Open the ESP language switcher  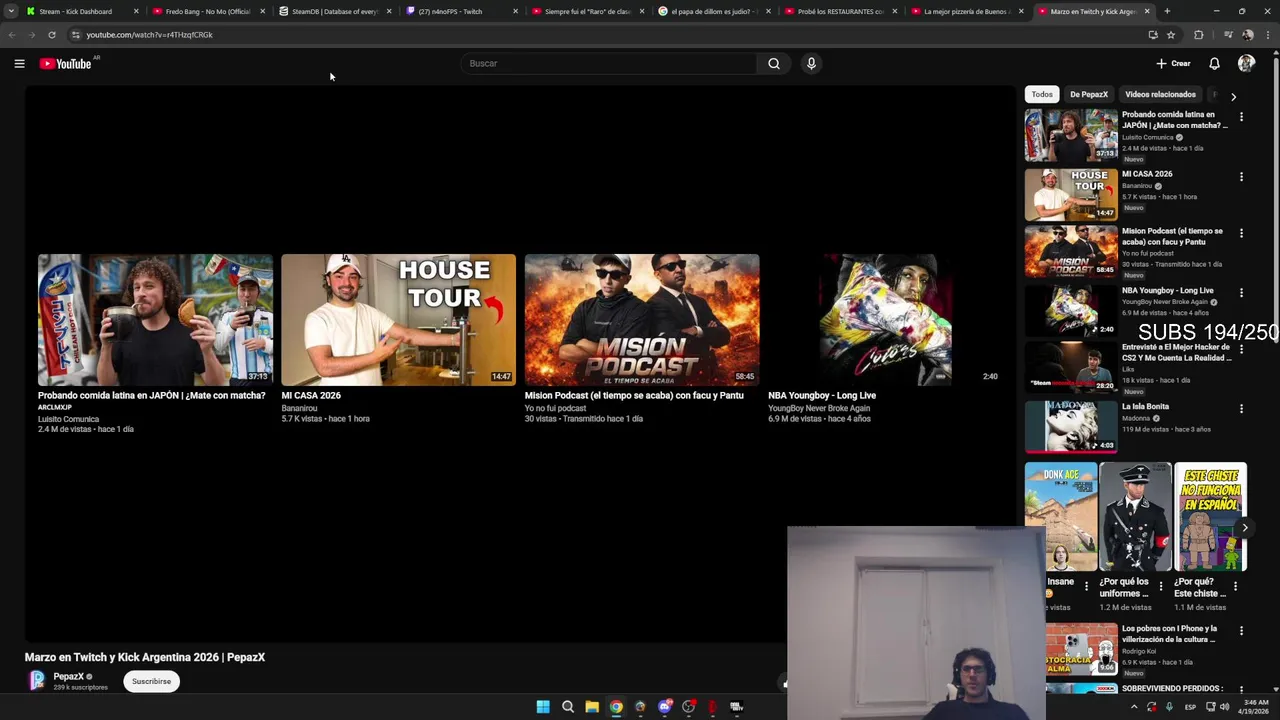1190,707
